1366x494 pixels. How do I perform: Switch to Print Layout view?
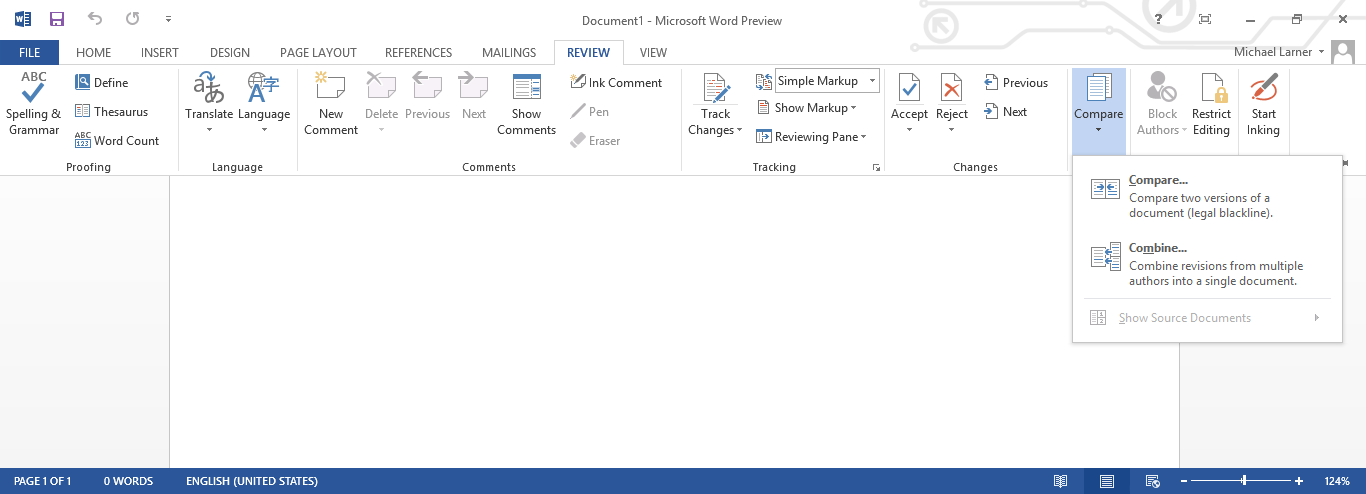tap(1107, 481)
